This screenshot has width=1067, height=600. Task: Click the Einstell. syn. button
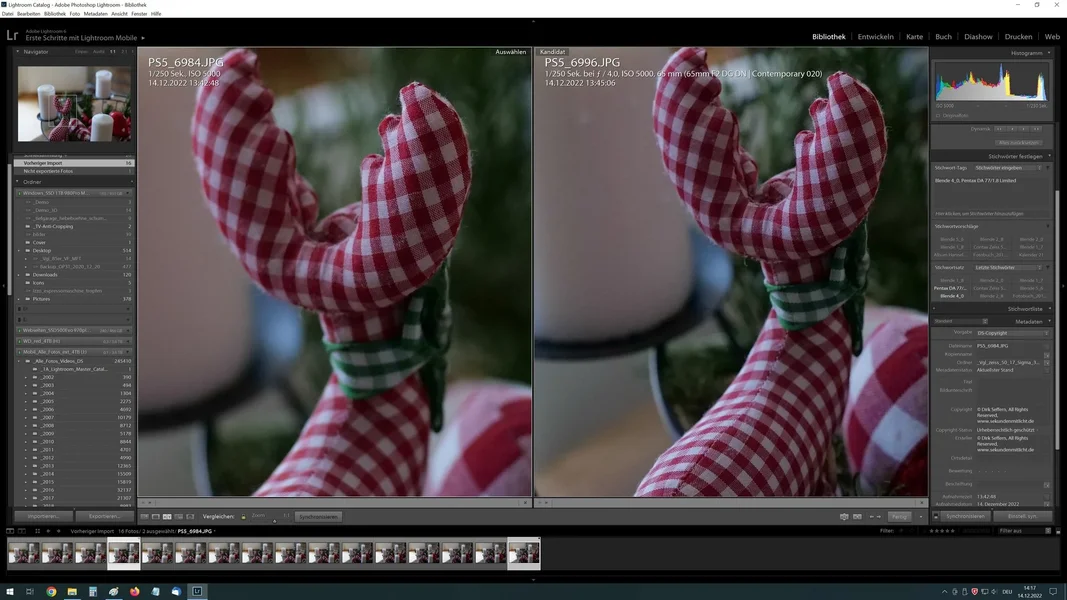(1022, 516)
